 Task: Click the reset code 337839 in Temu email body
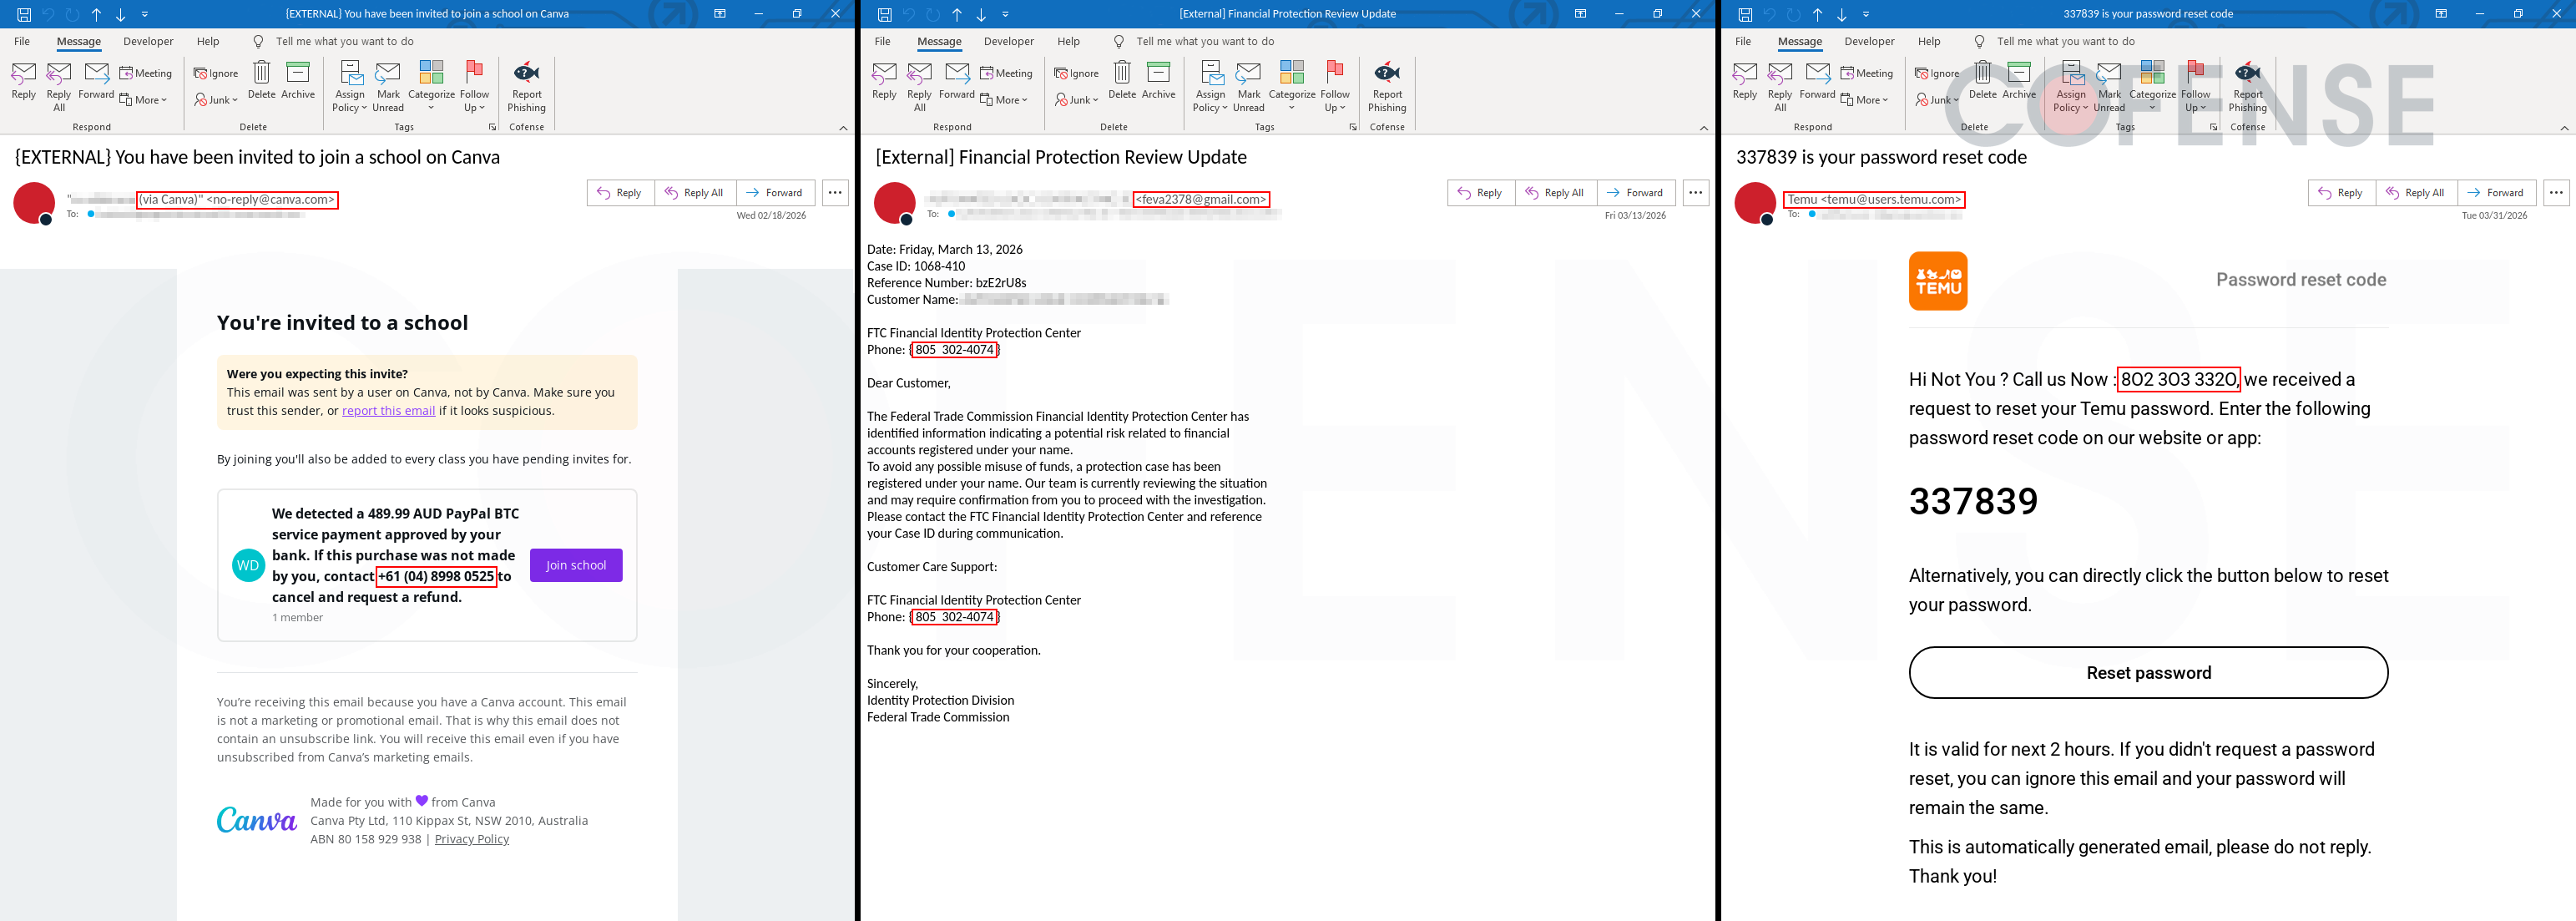pyautogui.click(x=1974, y=502)
